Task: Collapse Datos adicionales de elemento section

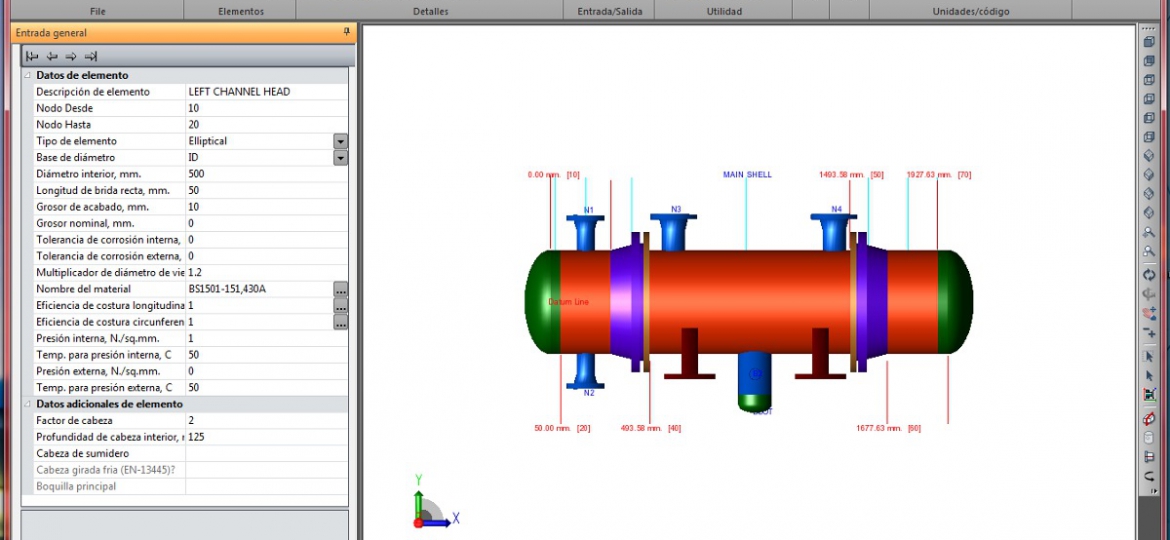Action: point(27,404)
